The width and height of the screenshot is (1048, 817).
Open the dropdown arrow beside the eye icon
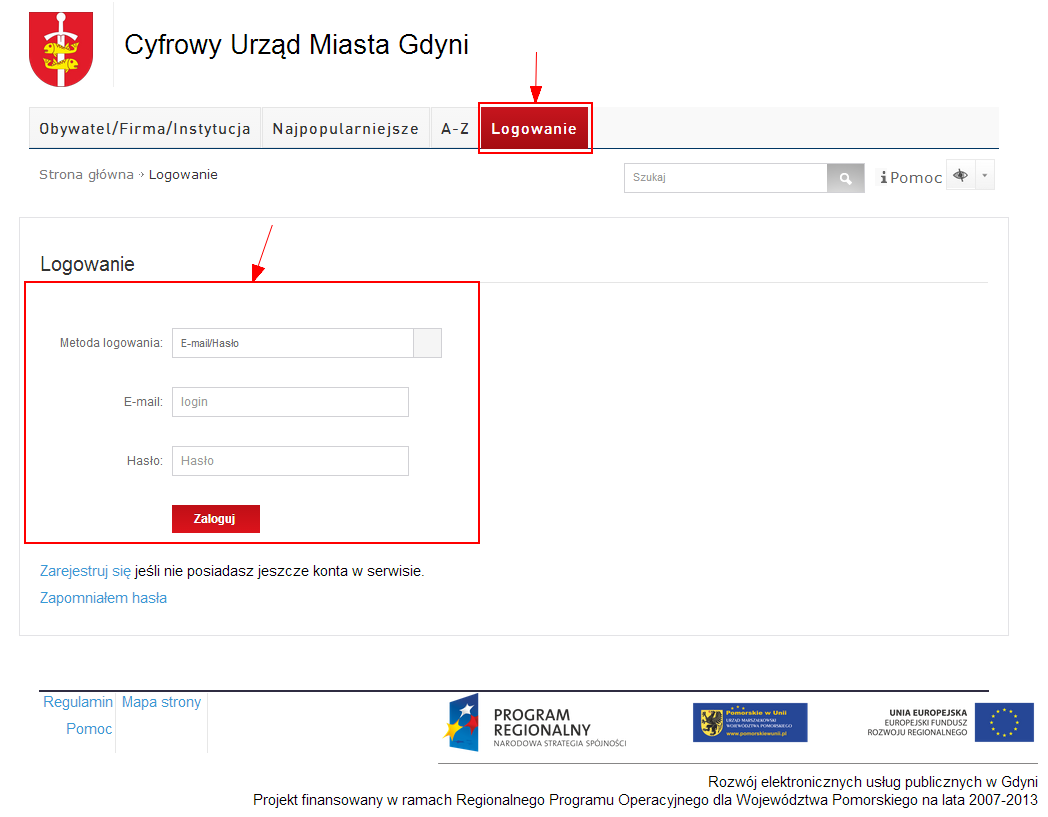(x=985, y=176)
